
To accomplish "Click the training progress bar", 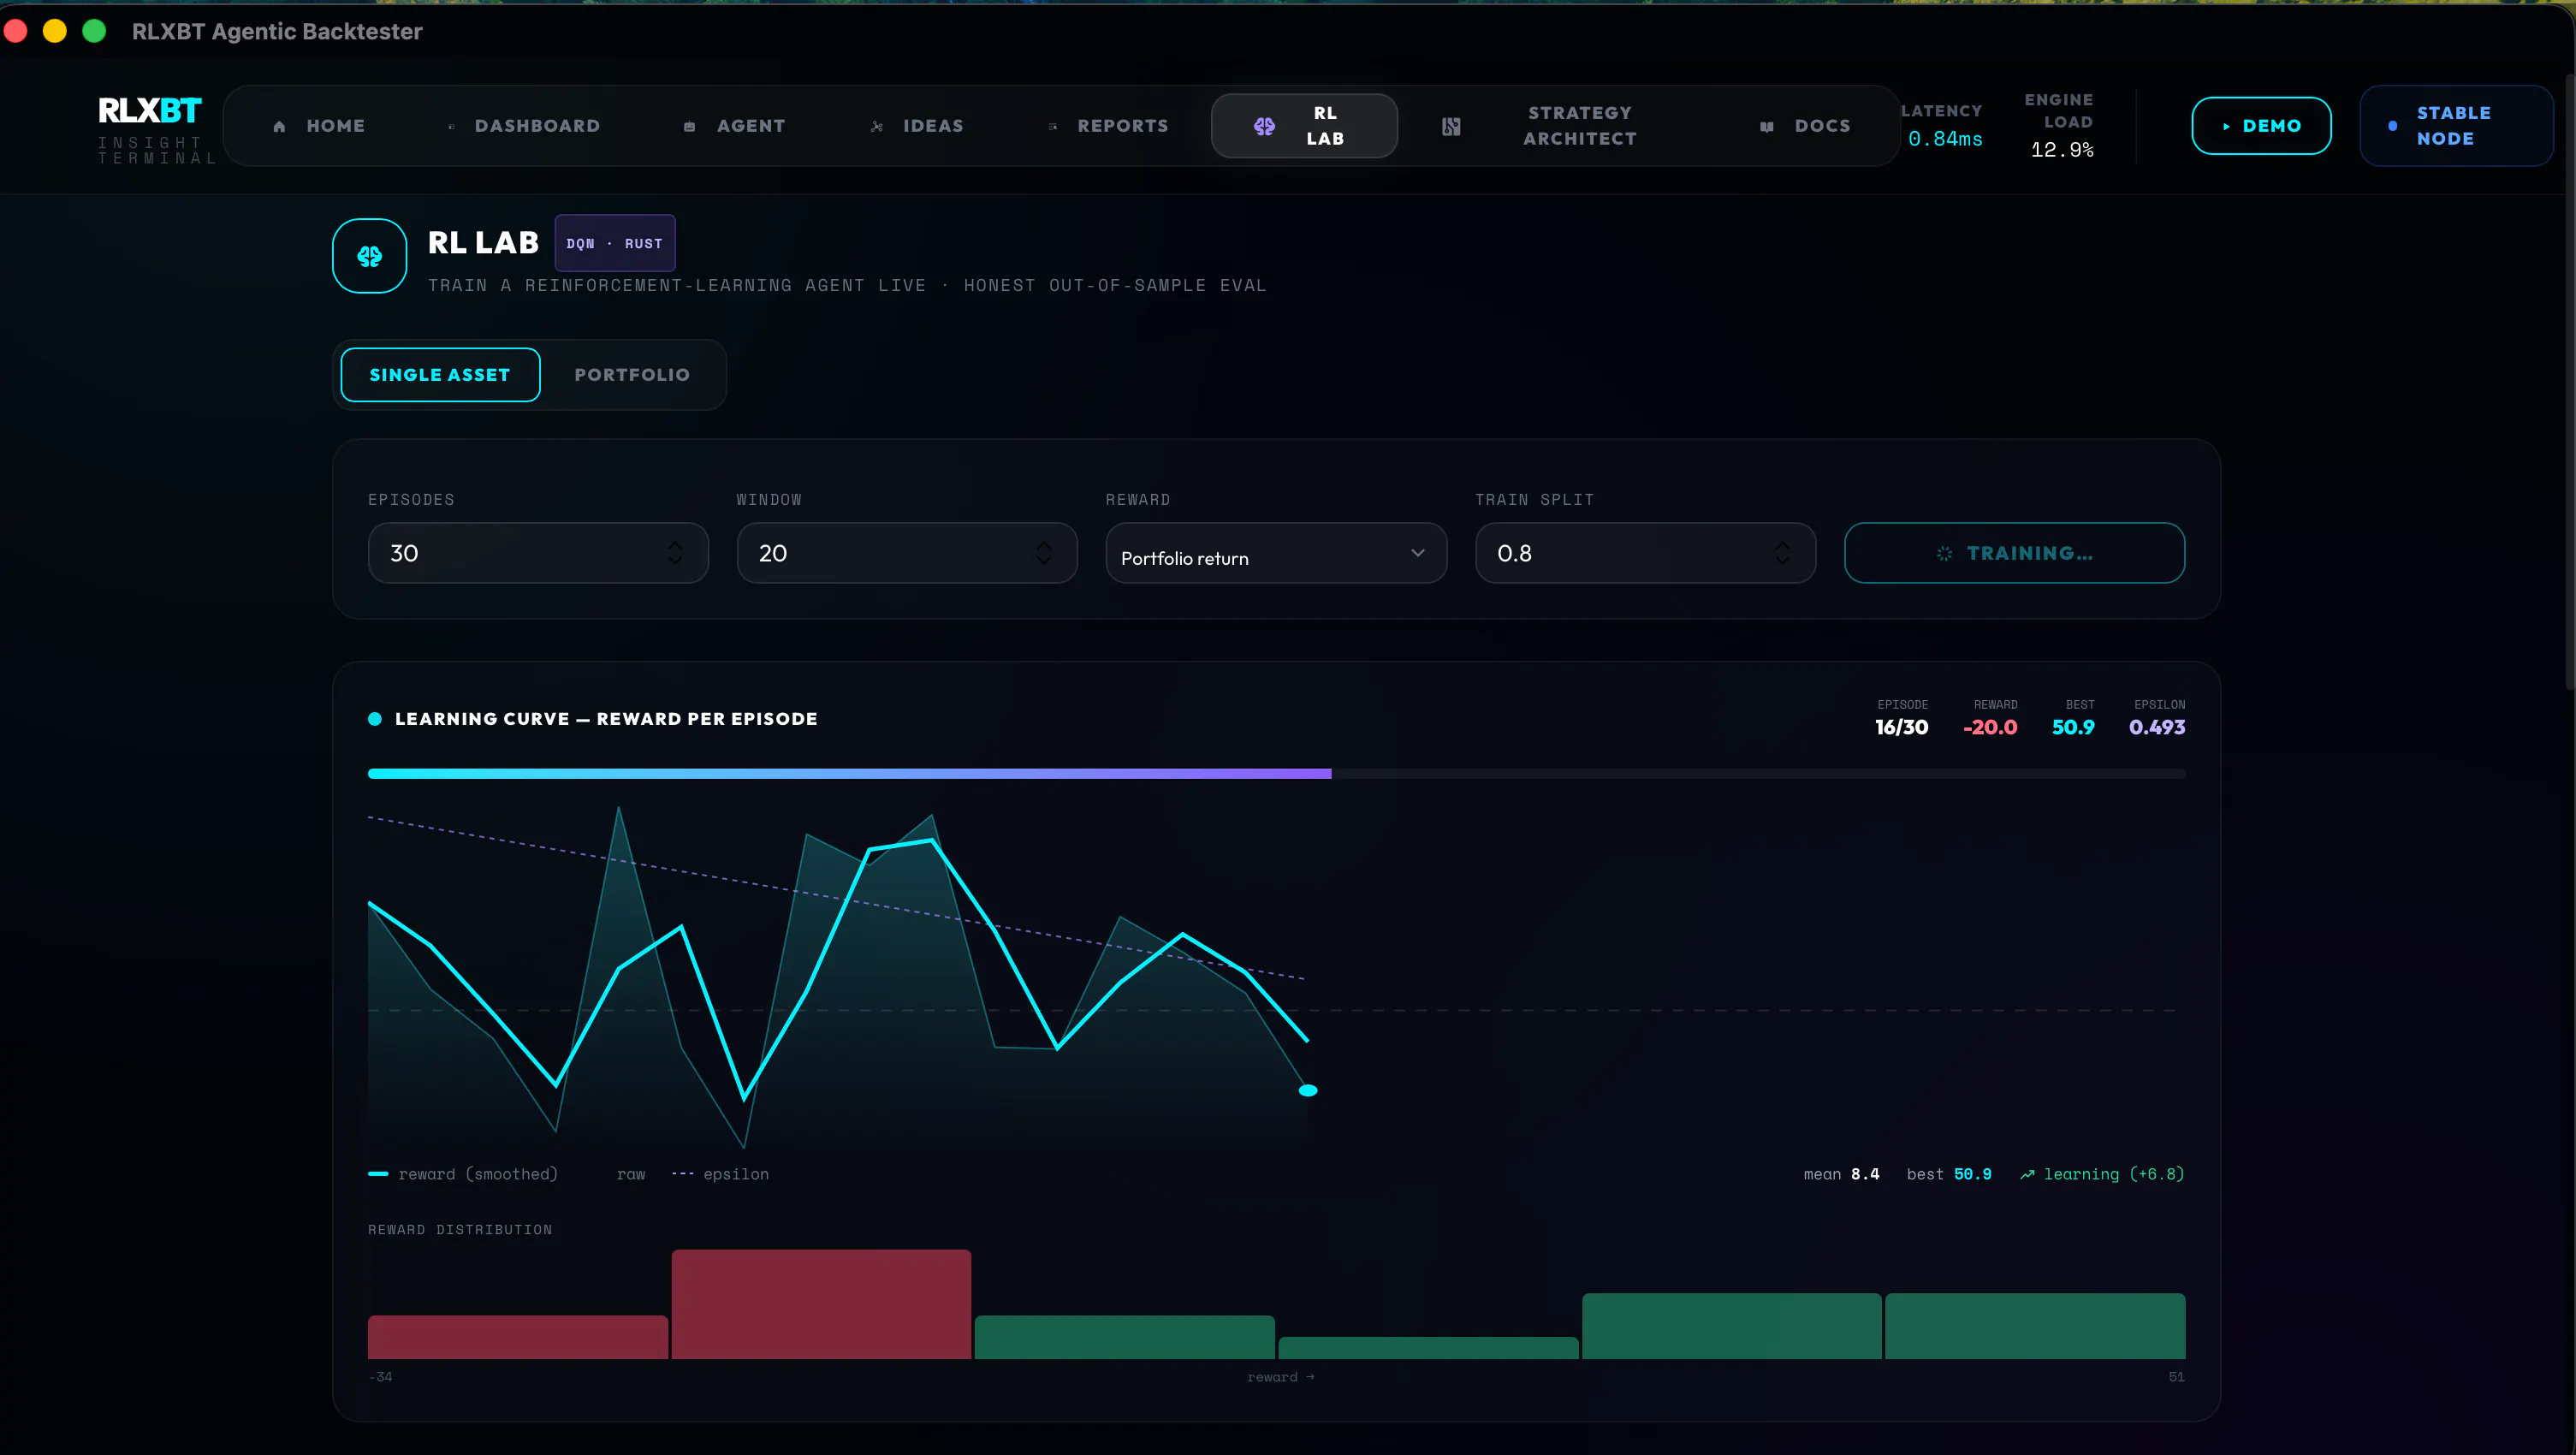I will click(x=1276, y=774).
